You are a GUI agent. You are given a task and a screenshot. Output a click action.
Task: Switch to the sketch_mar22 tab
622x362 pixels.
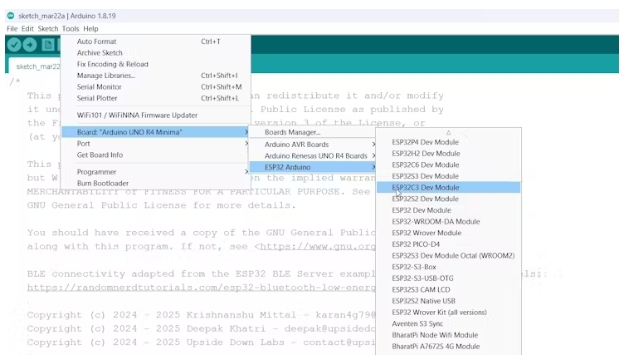pyautogui.click(x=36, y=66)
